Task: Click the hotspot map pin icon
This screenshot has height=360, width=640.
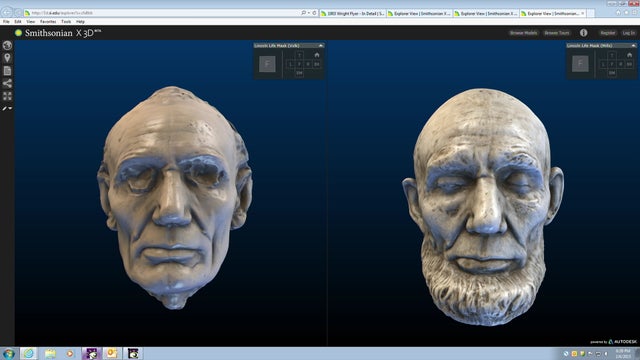Action: click(7, 58)
